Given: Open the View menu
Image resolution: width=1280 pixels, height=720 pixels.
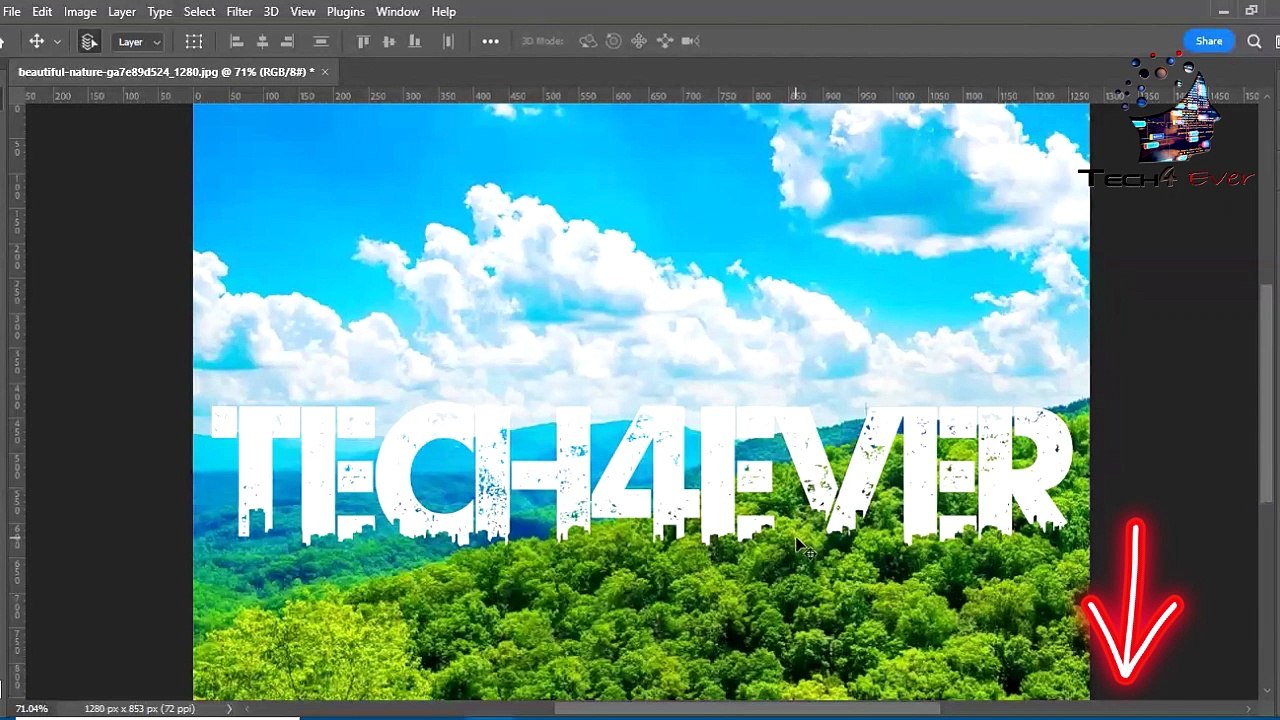Looking at the screenshot, I should click(x=303, y=11).
